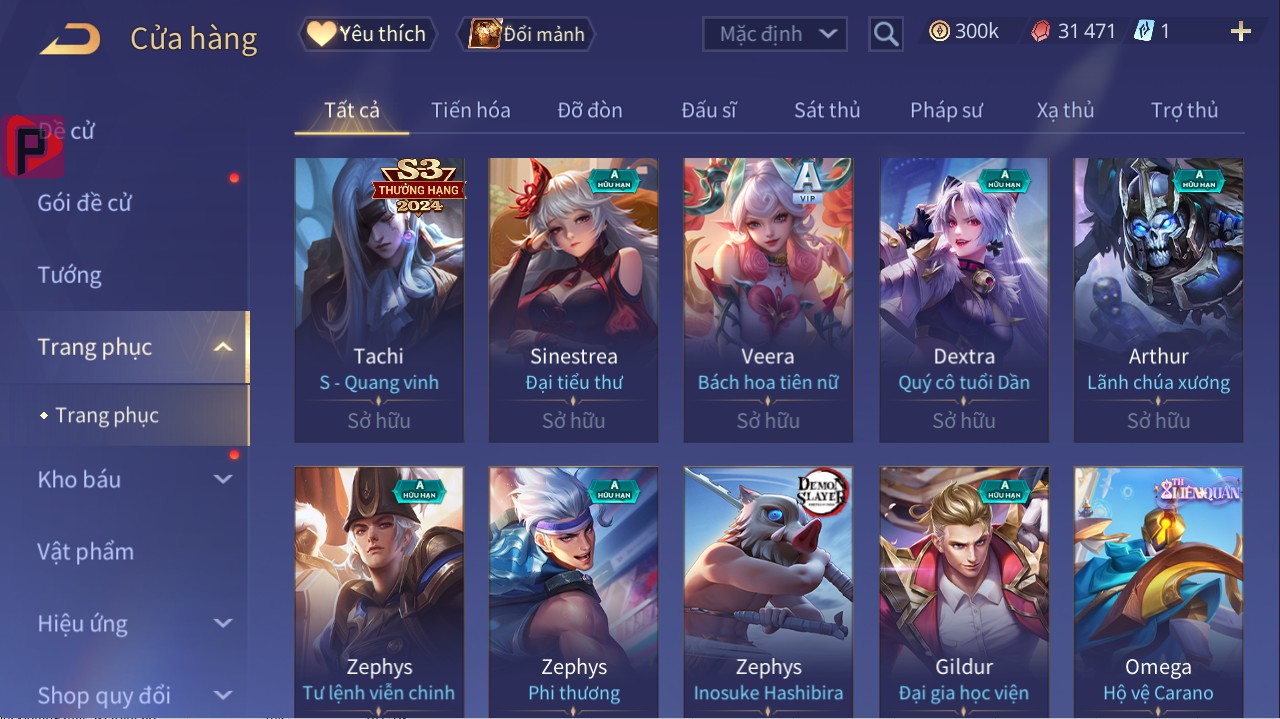This screenshot has height=719, width=1280.
Task: Click the back arrow icon beside Cửa hàng
Action: [x=70, y=40]
